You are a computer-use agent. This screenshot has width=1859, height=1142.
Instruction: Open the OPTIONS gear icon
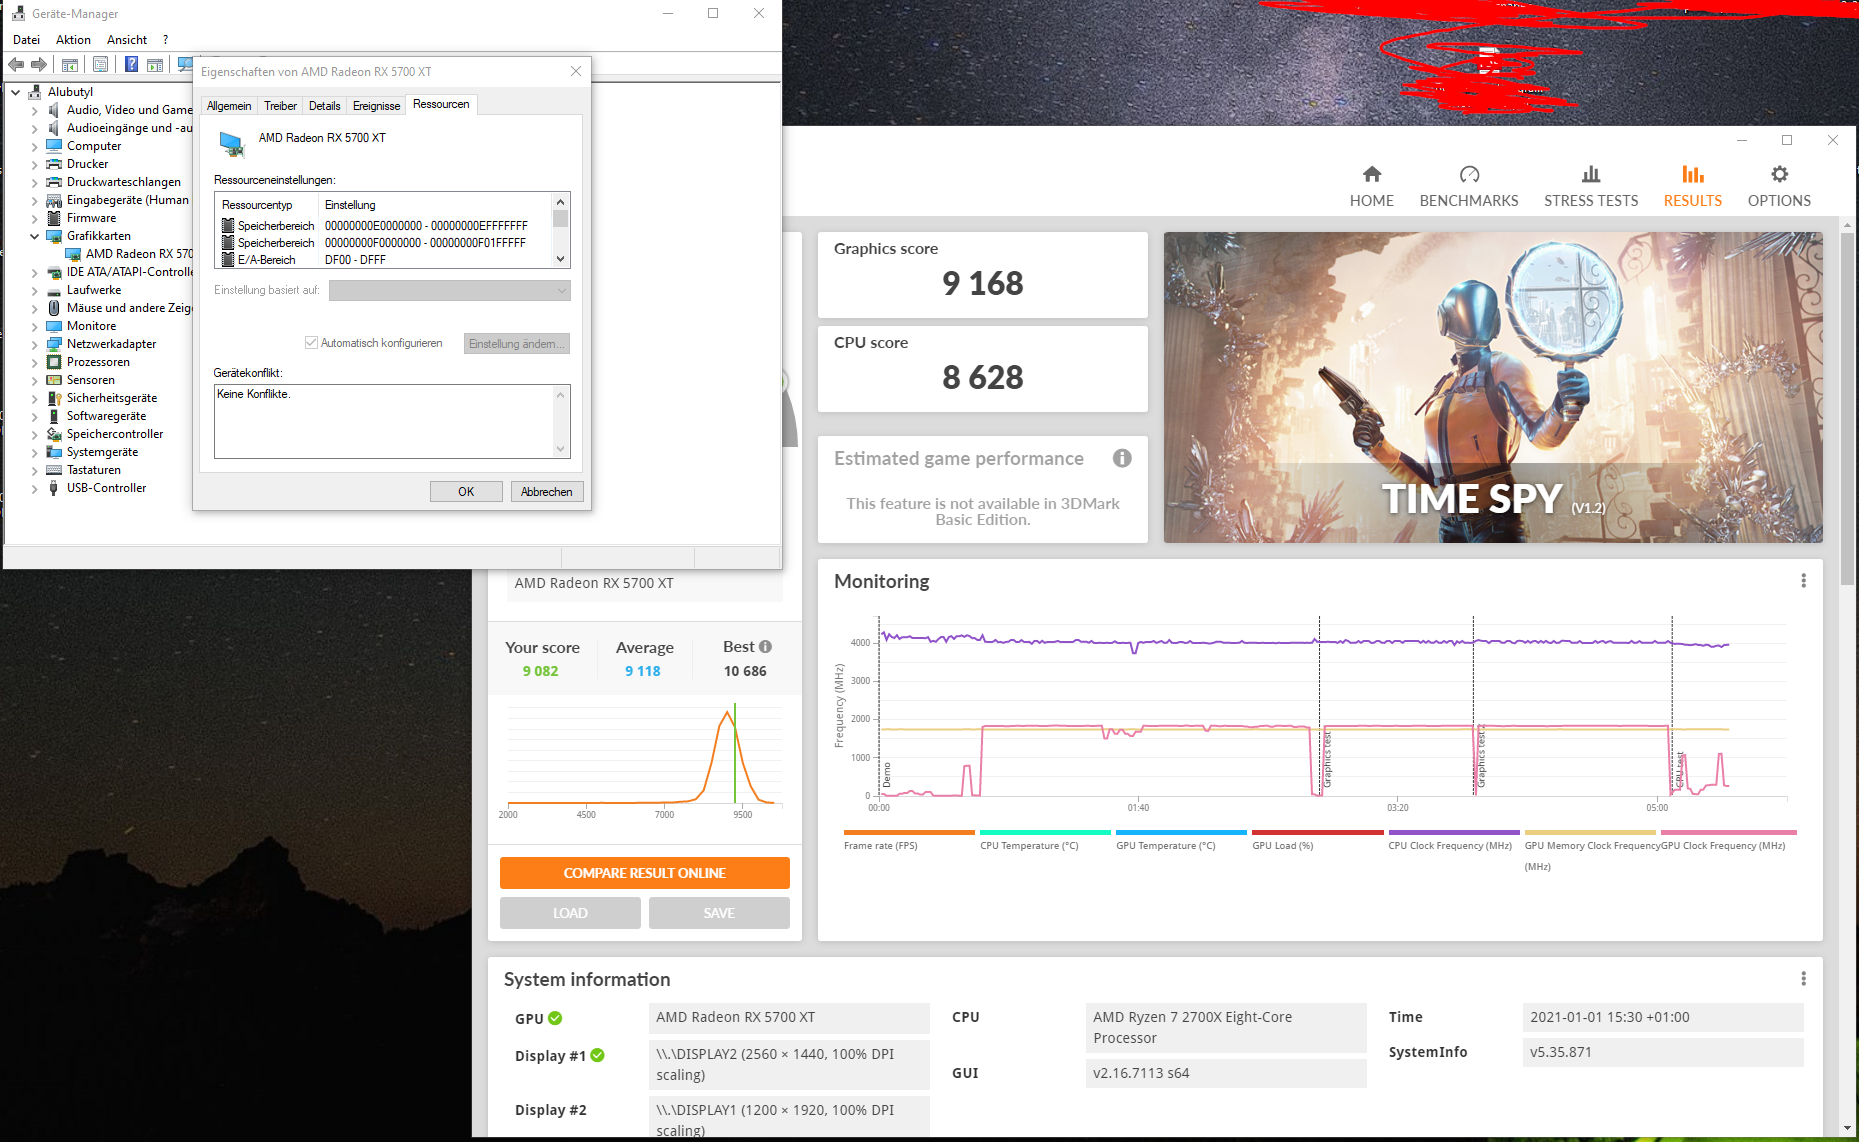click(x=1779, y=174)
